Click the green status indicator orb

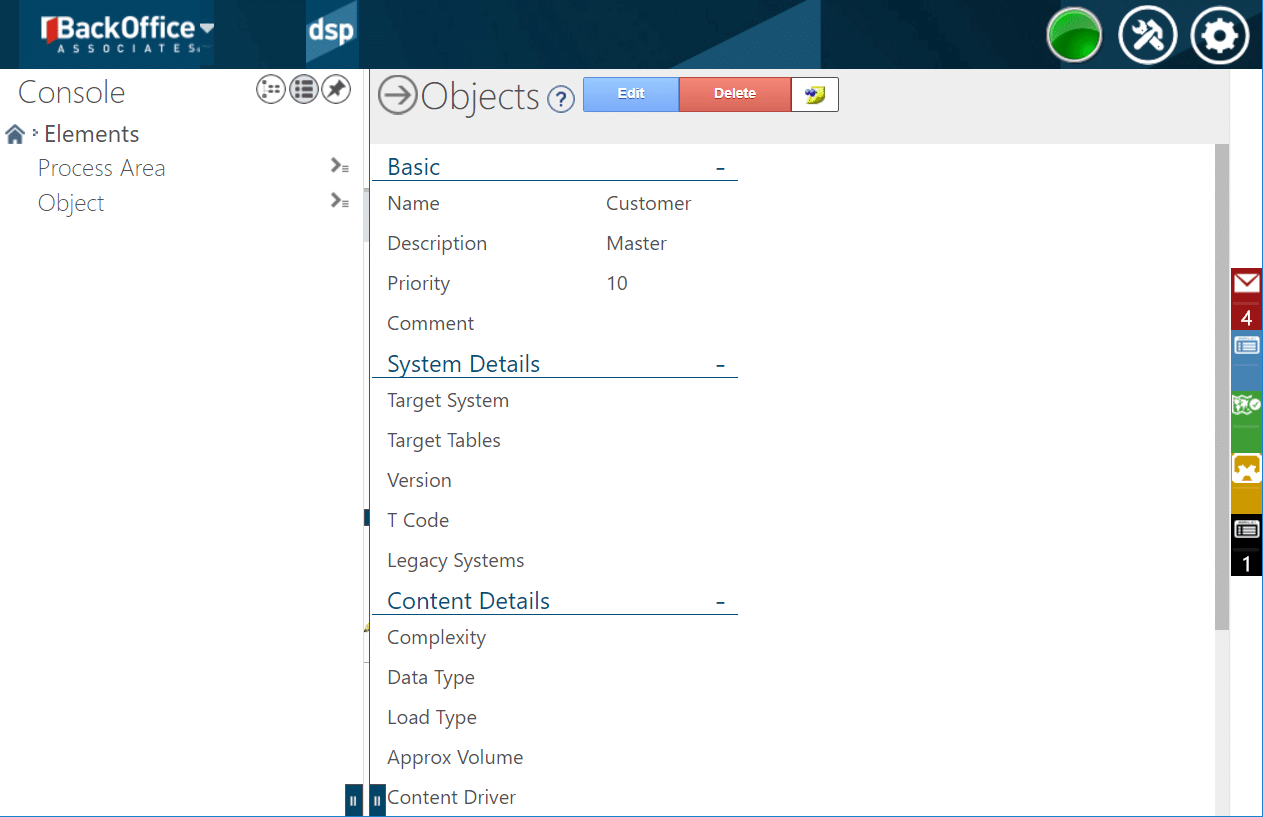point(1074,36)
